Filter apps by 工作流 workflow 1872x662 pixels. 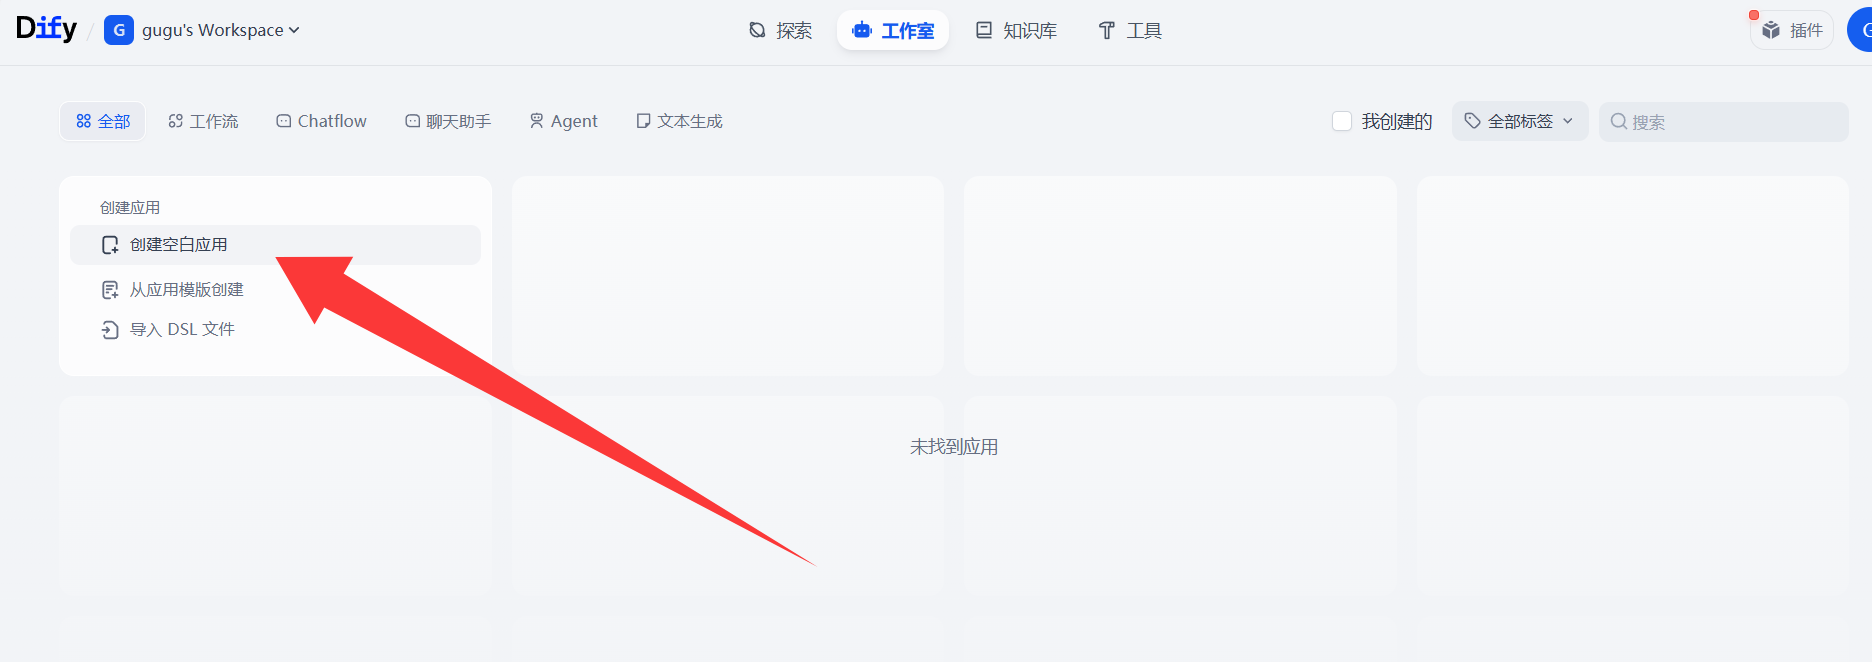[x=203, y=121]
